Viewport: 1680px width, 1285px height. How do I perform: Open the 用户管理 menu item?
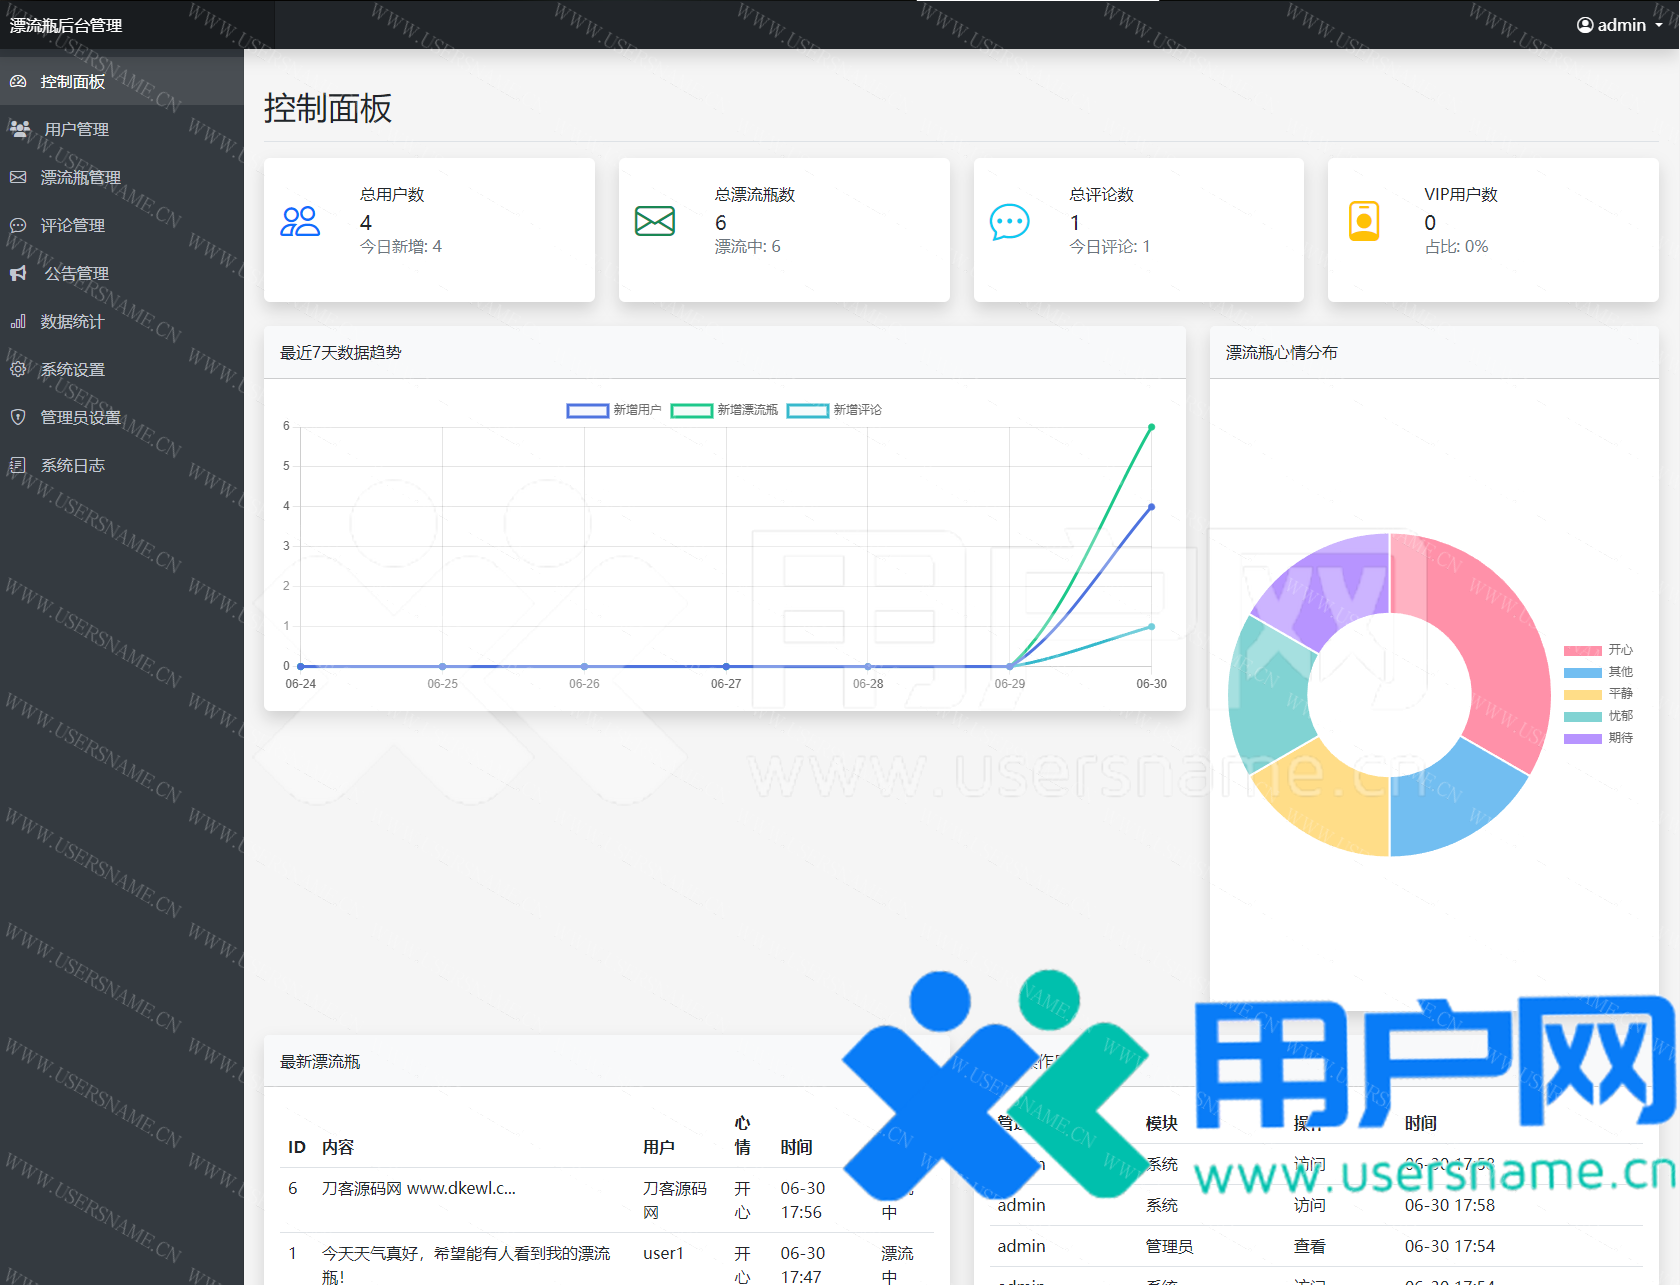pyautogui.click(x=76, y=129)
